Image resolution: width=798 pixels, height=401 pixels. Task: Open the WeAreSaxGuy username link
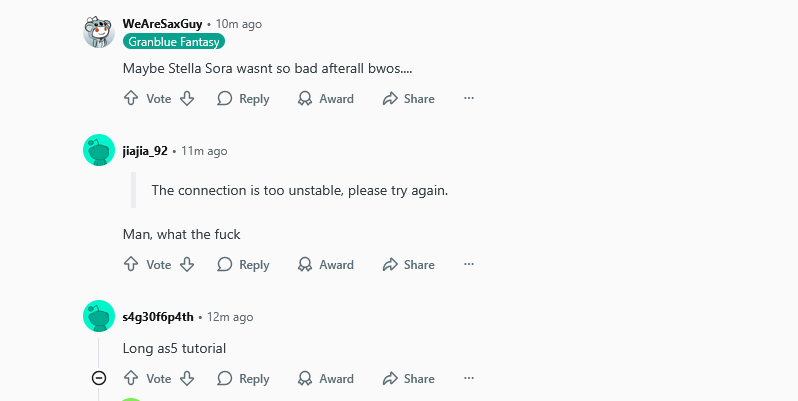click(x=162, y=24)
